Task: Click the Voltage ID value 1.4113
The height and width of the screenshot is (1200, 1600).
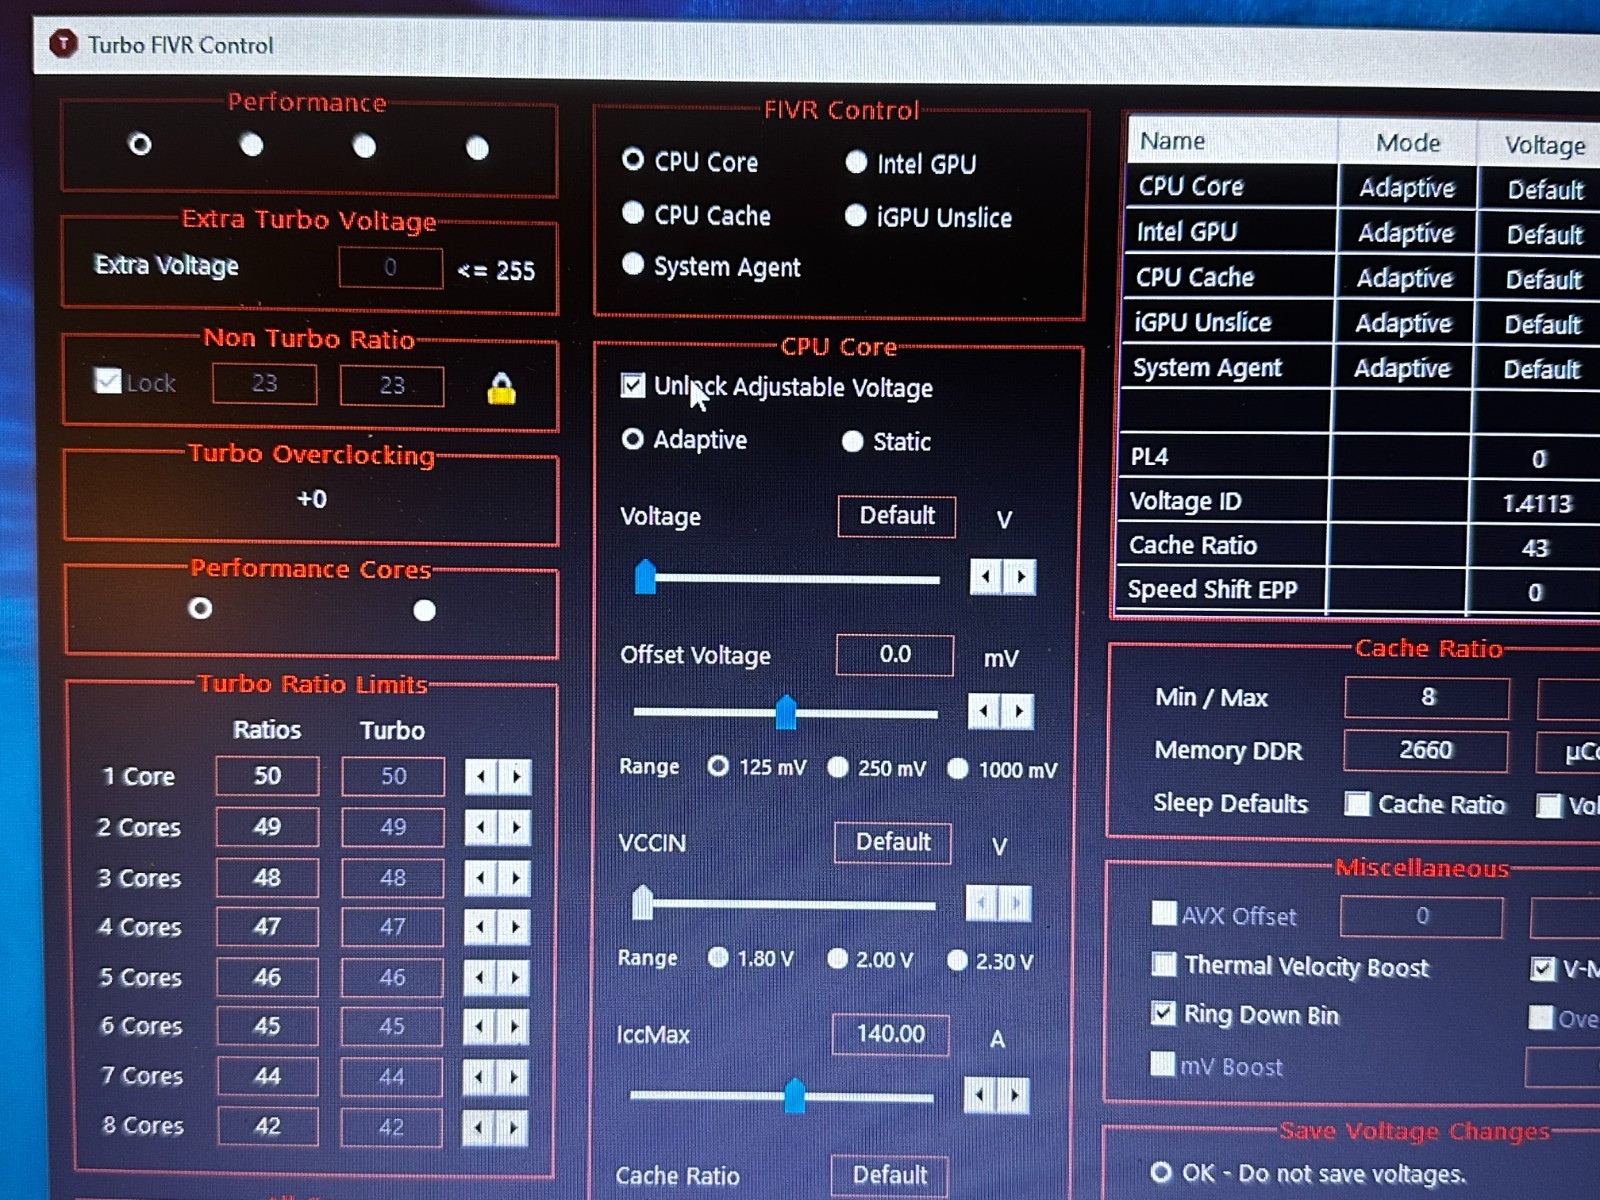Action: (x=1537, y=503)
